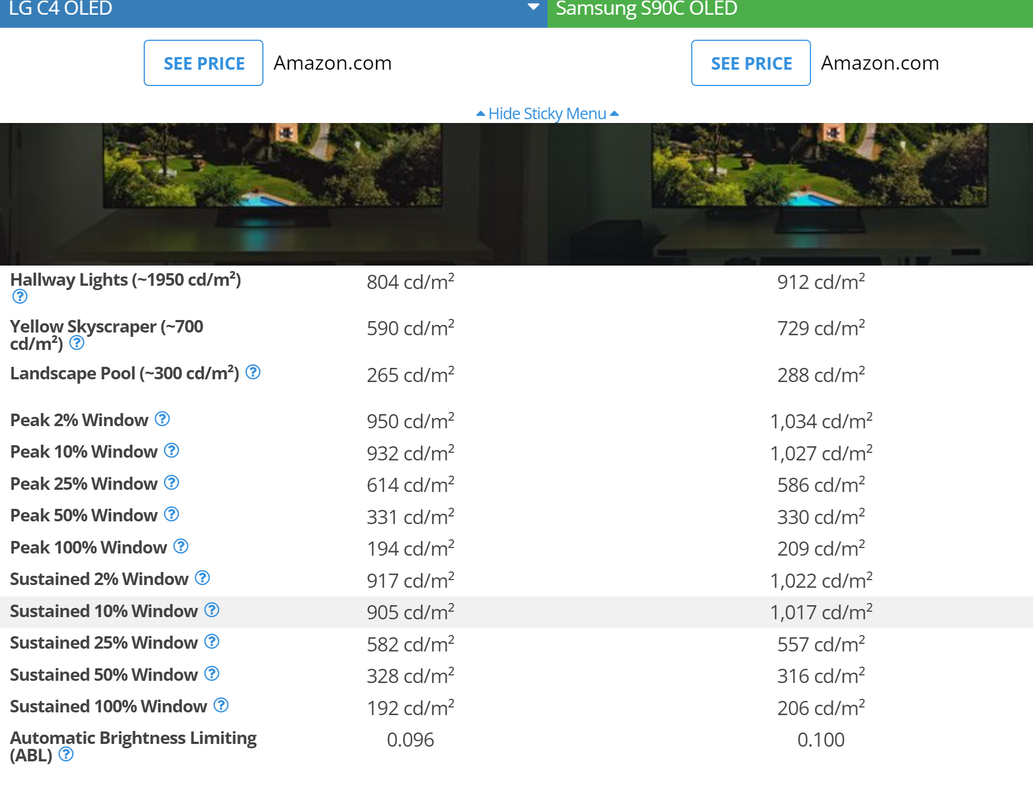Viewport: 1033px width, 800px height.
Task: Select the Peak 100% Window label
Action: (x=88, y=548)
